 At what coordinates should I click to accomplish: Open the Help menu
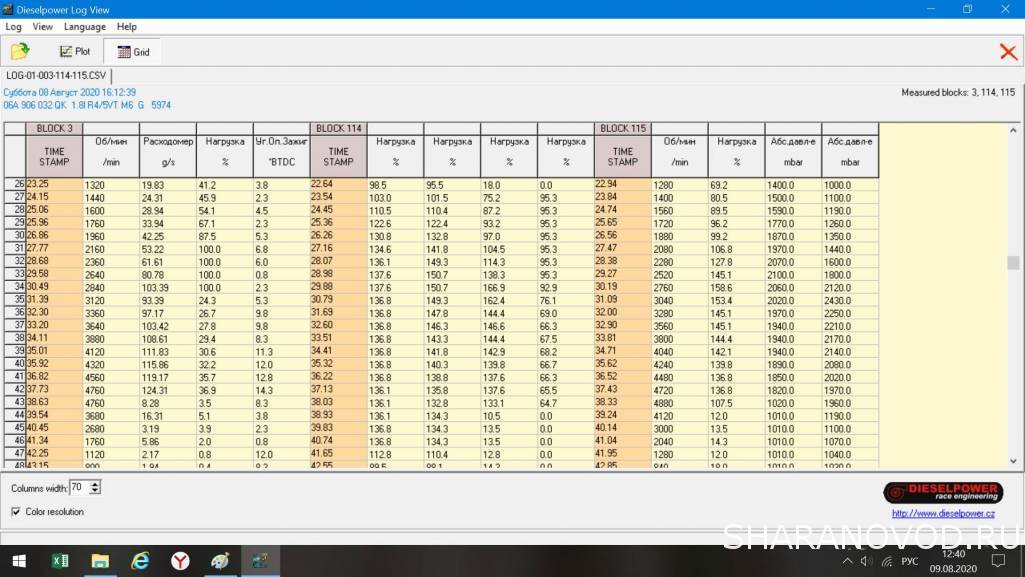click(x=126, y=27)
